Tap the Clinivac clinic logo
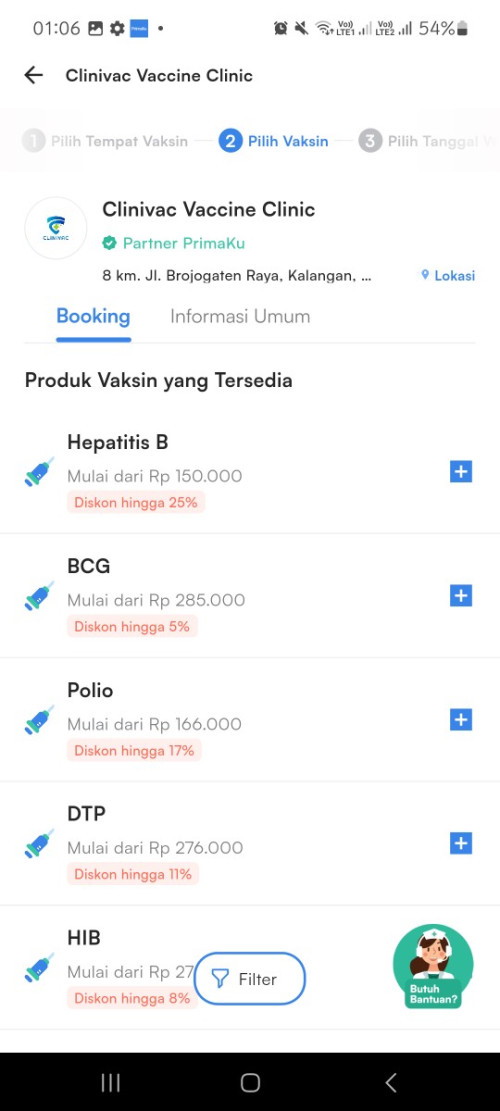 (55, 228)
